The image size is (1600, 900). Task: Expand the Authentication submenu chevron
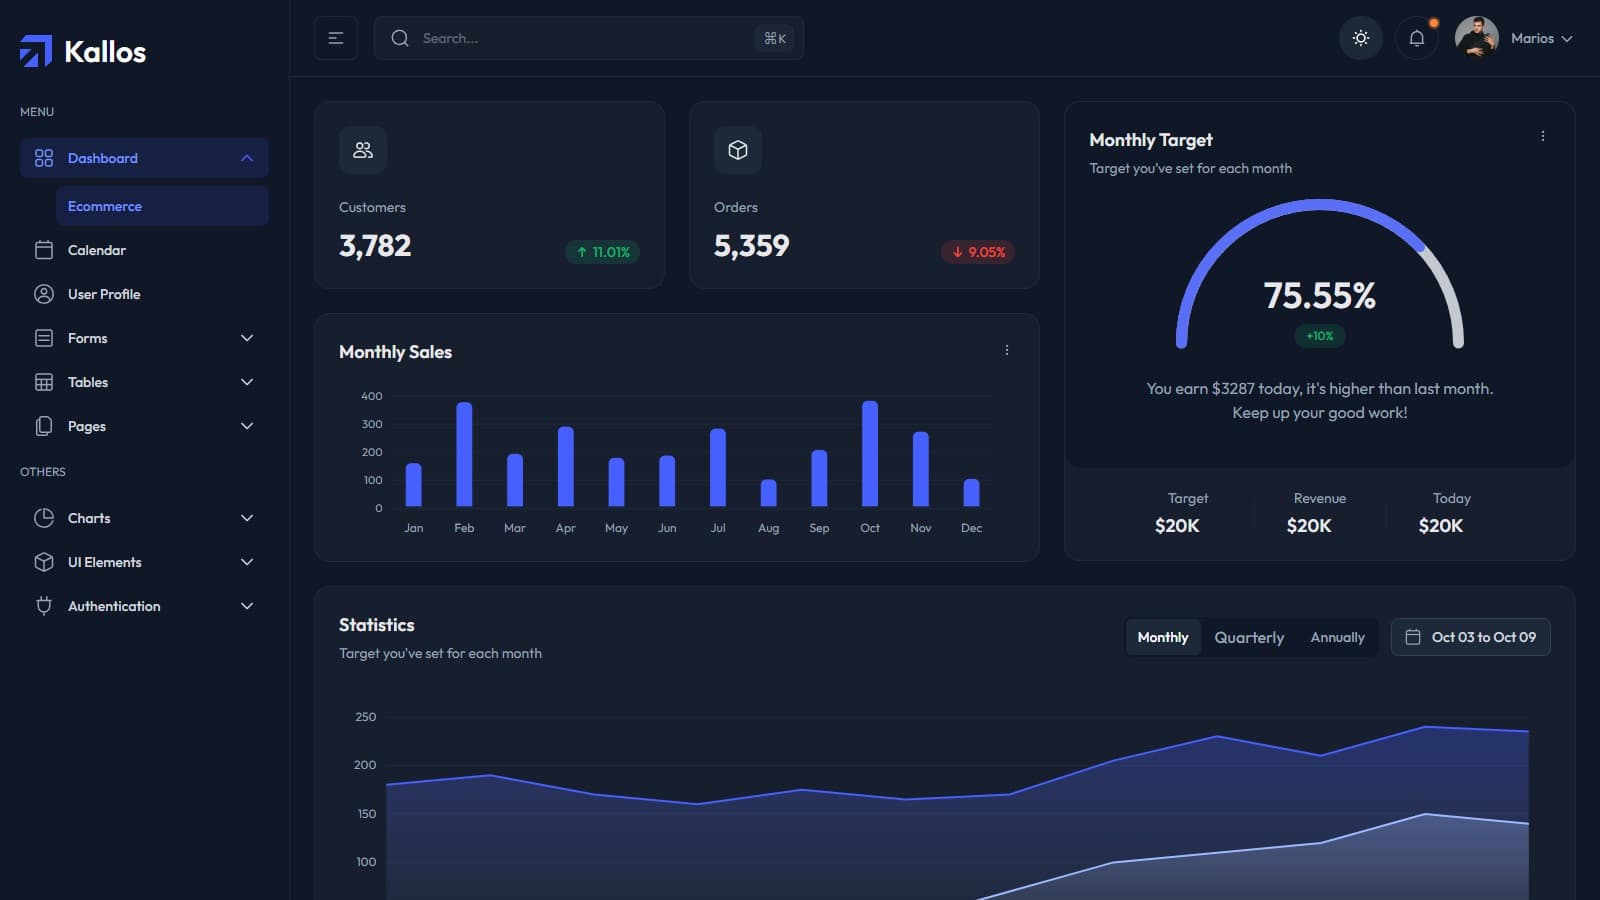pyautogui.click(x=247, y=606)
